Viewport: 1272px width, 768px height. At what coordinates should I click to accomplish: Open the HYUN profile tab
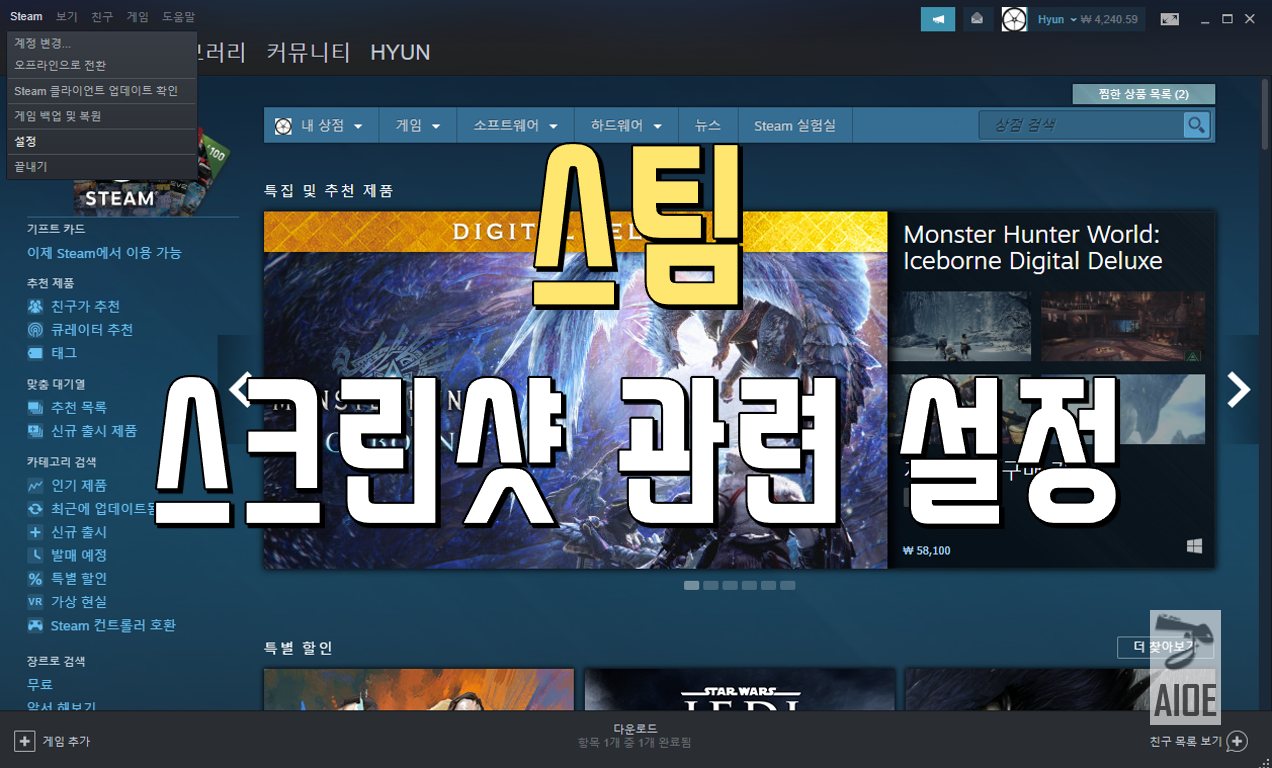[400, 53]
